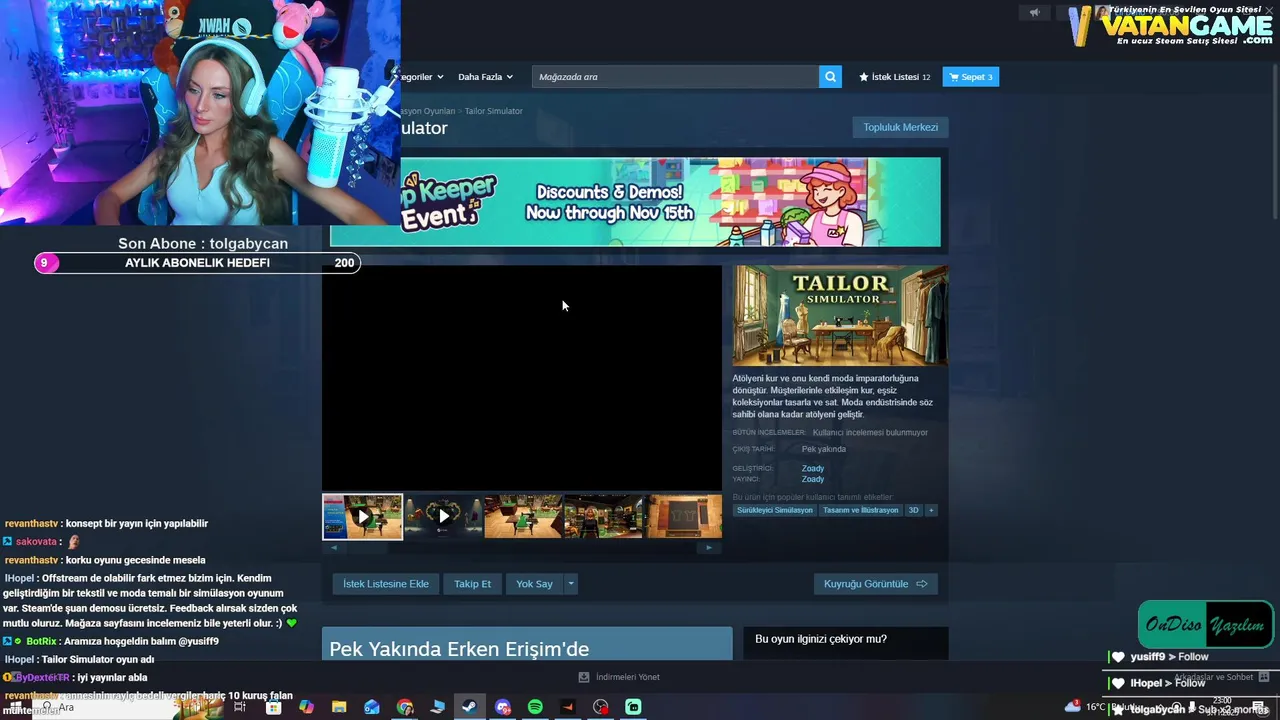The width and height of the screenshot is (1280, 720).
Task: Click the Bu oyun ilginizi çekiyor mu? text
Action: click(x=820, y=639)
